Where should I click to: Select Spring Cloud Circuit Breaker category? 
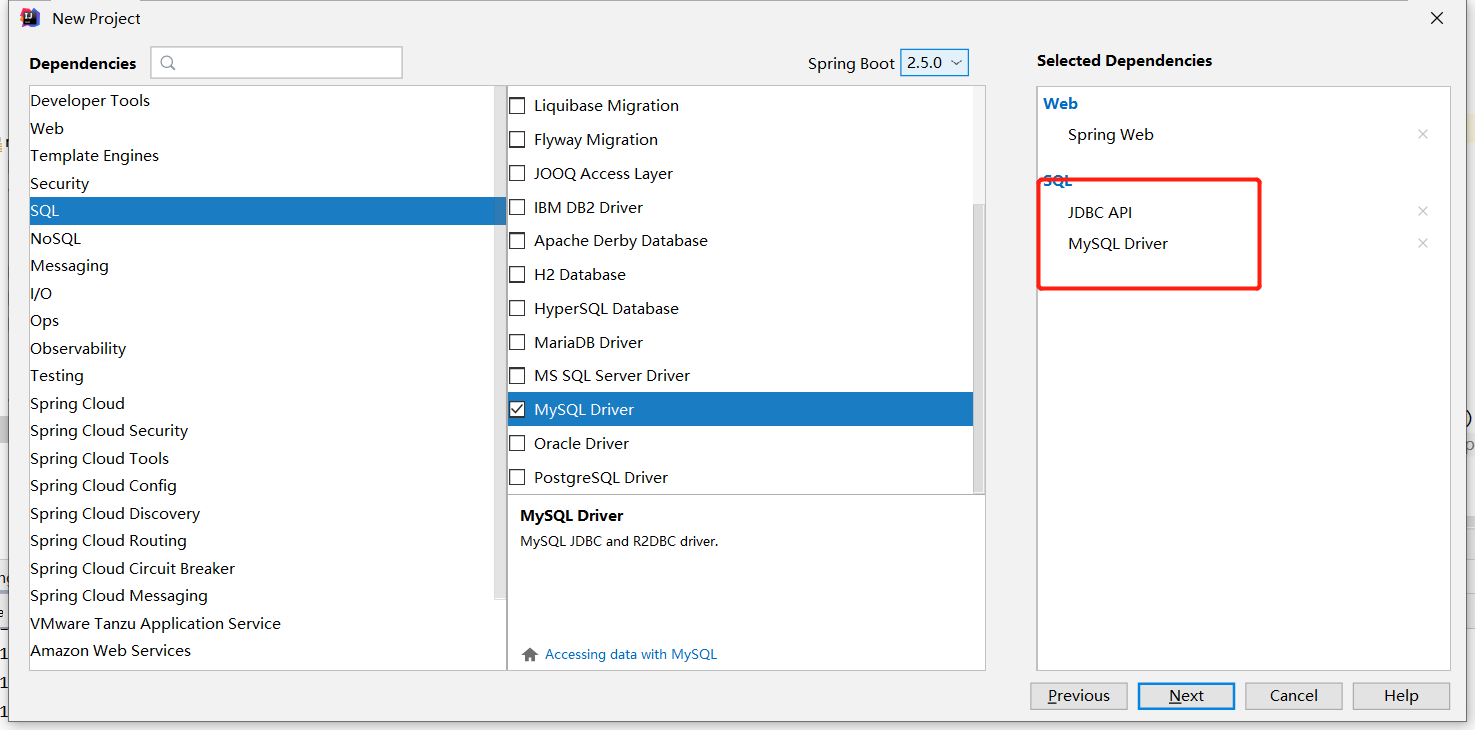coord(262,568)
